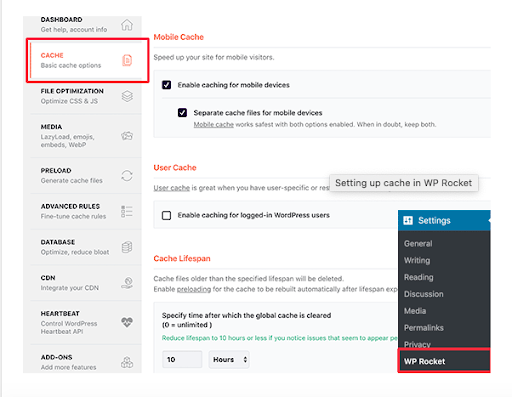Image resolution: width=512 pixels, height=397 pixels.
Task: Follow the Mobile cache help link
Action: pos(214,125)
